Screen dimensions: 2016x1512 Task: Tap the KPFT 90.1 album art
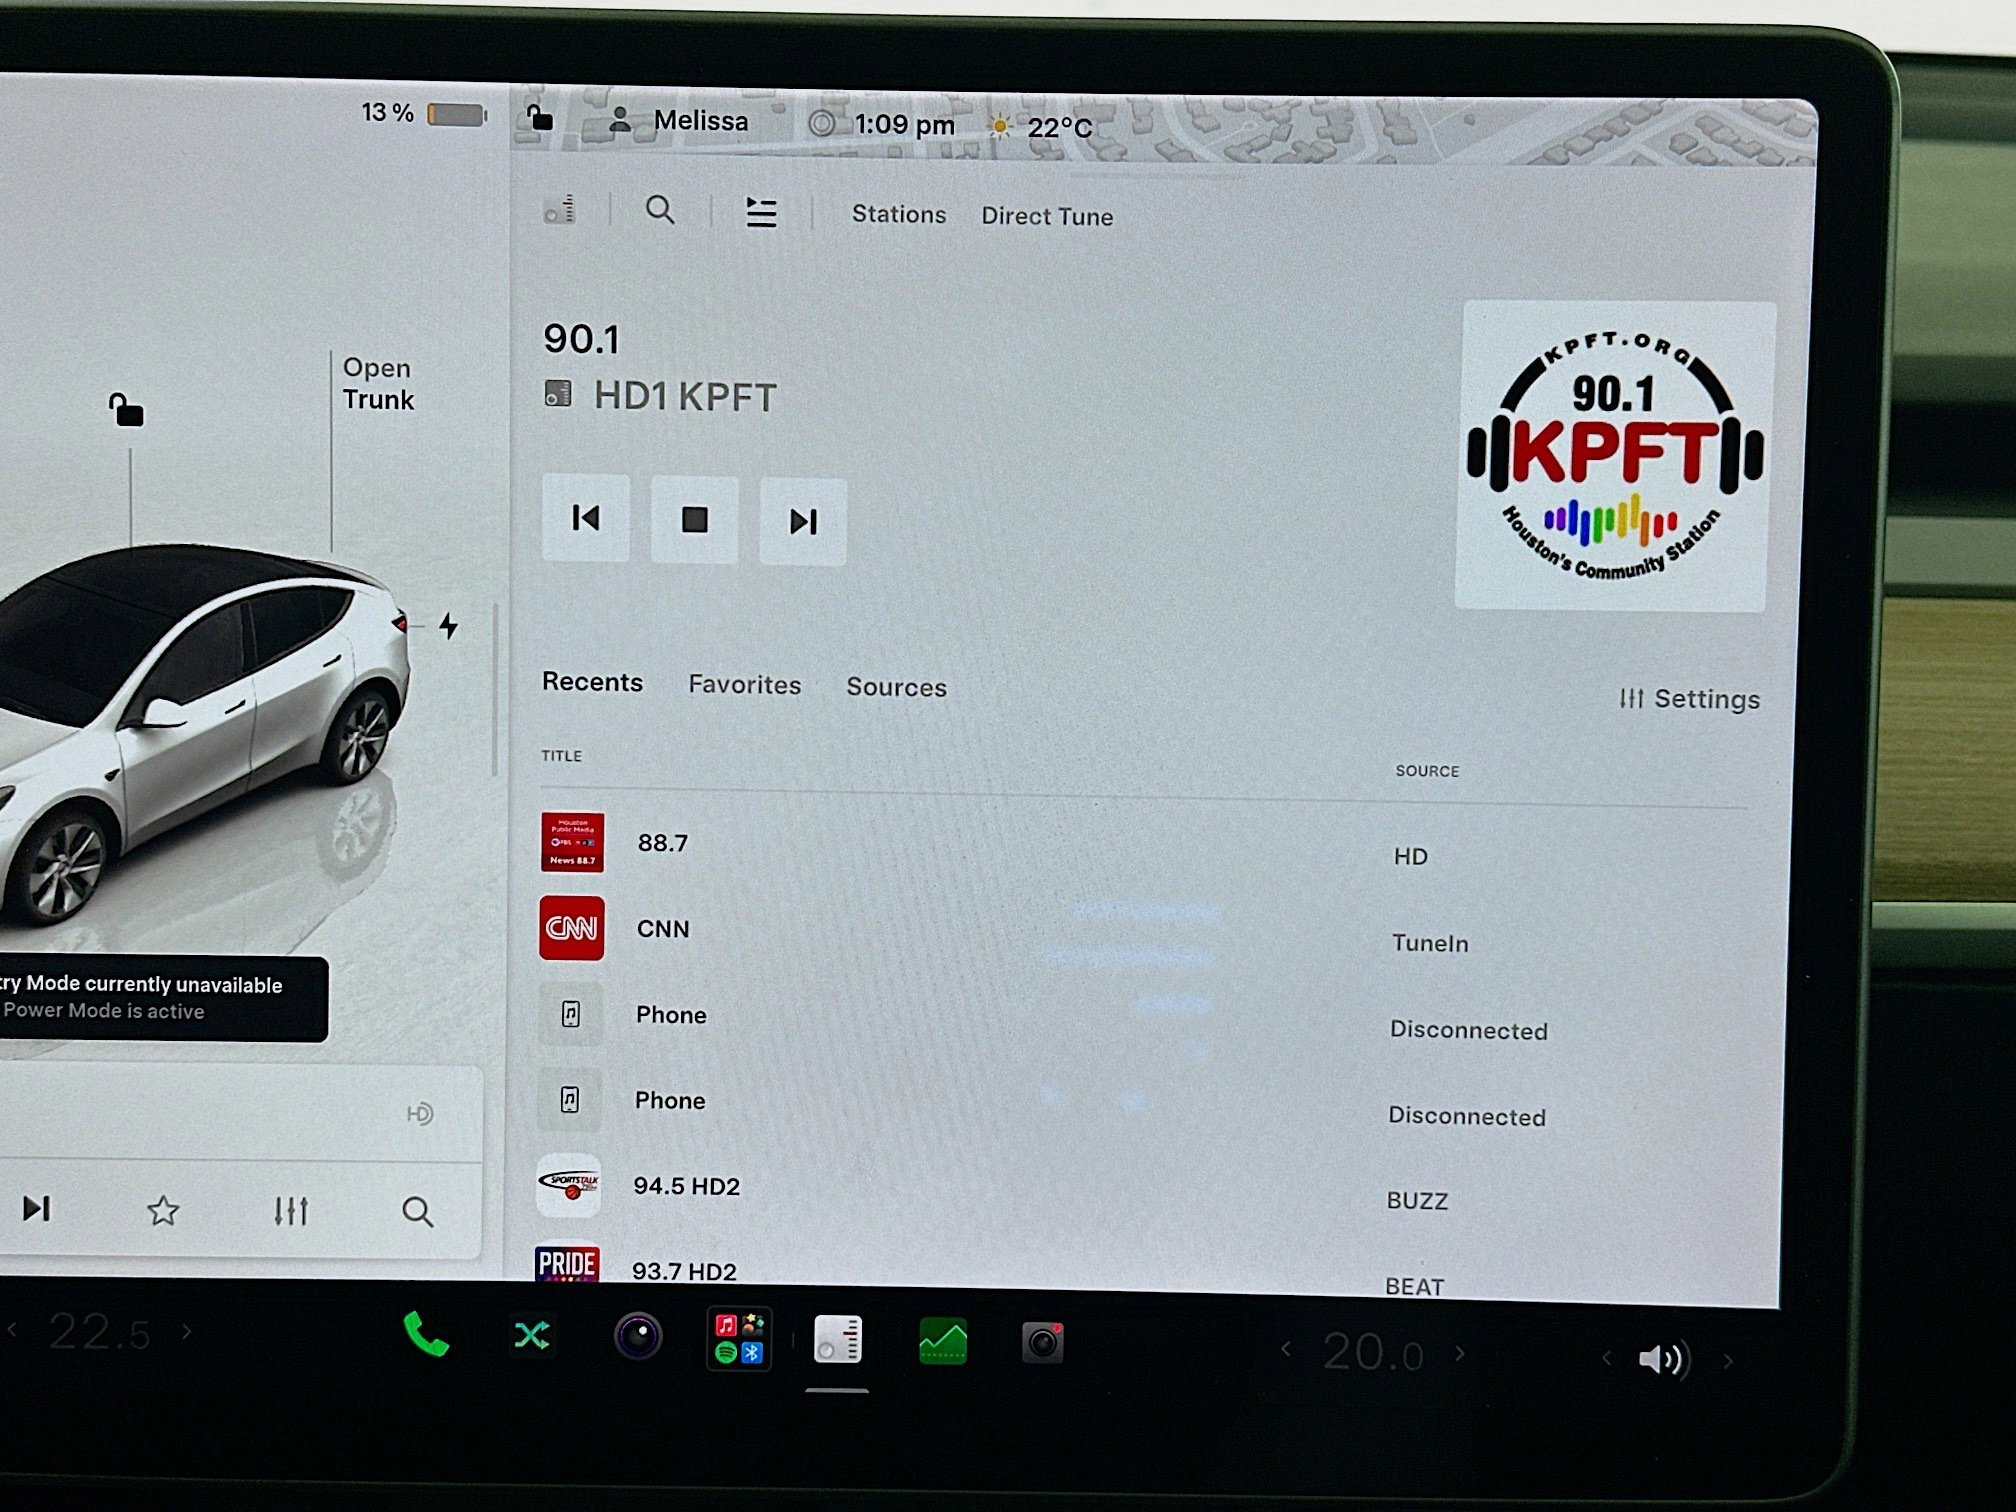pyautogui.click(x=1613, y=456)
